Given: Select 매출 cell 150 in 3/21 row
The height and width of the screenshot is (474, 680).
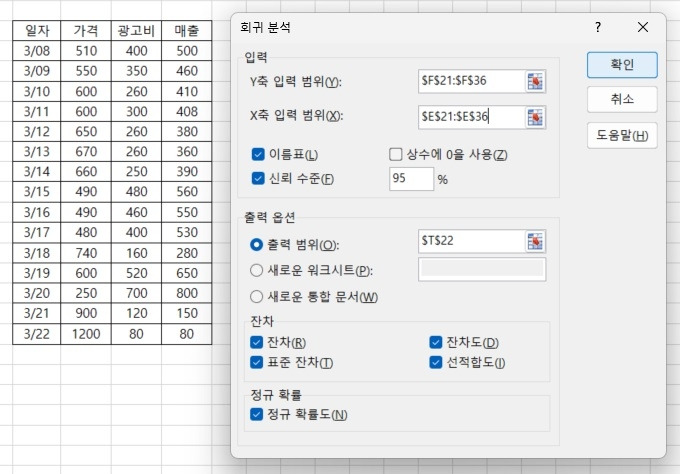Looking at the screenshot, I should tap(186, 313).
